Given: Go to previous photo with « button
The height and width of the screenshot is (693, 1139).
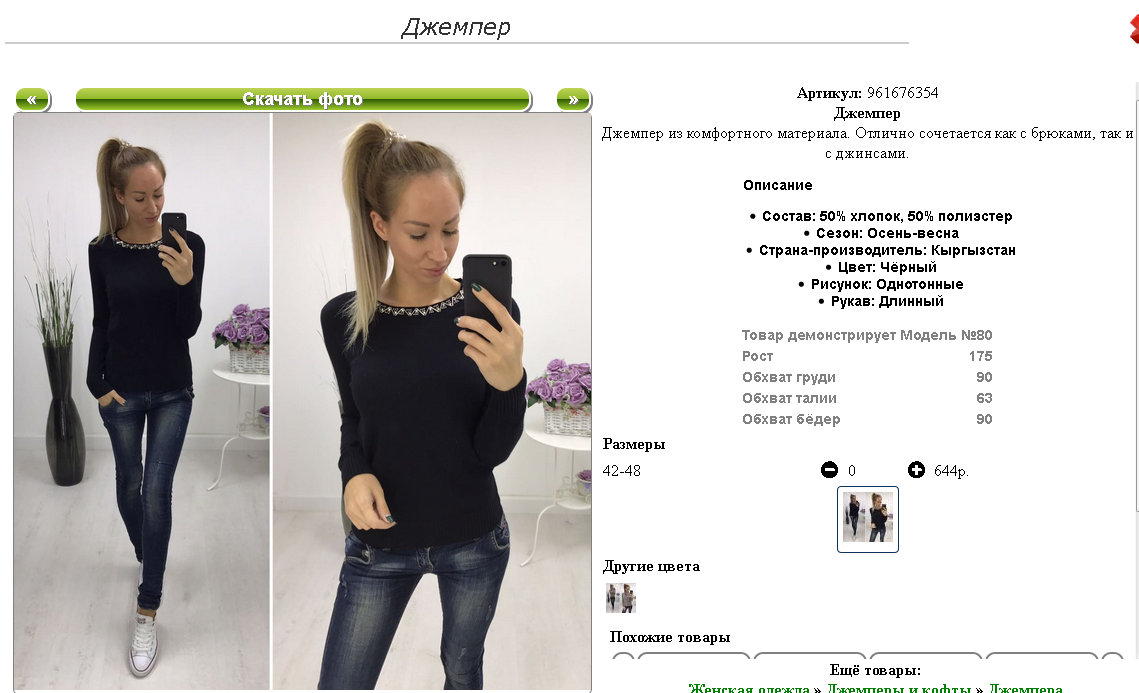Looking at the screenshot, I should point(33,100).
